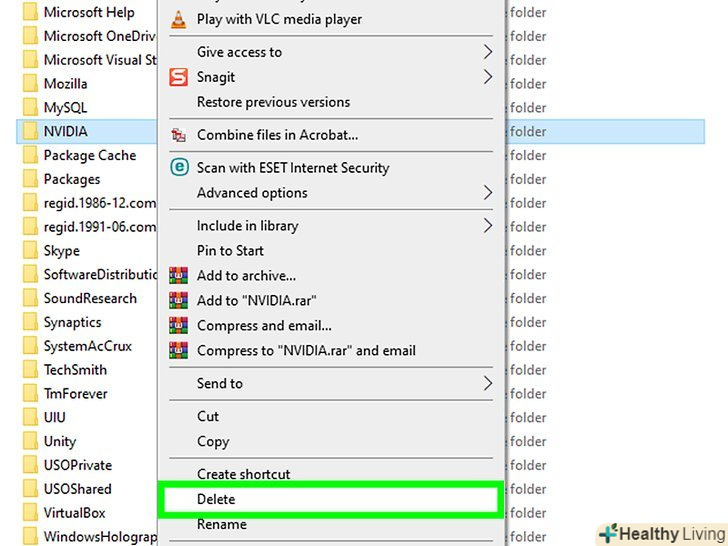Click the SoundResearch folder icon
The height and width of the screenshot is (546, 728).
(x=30, y=298)
